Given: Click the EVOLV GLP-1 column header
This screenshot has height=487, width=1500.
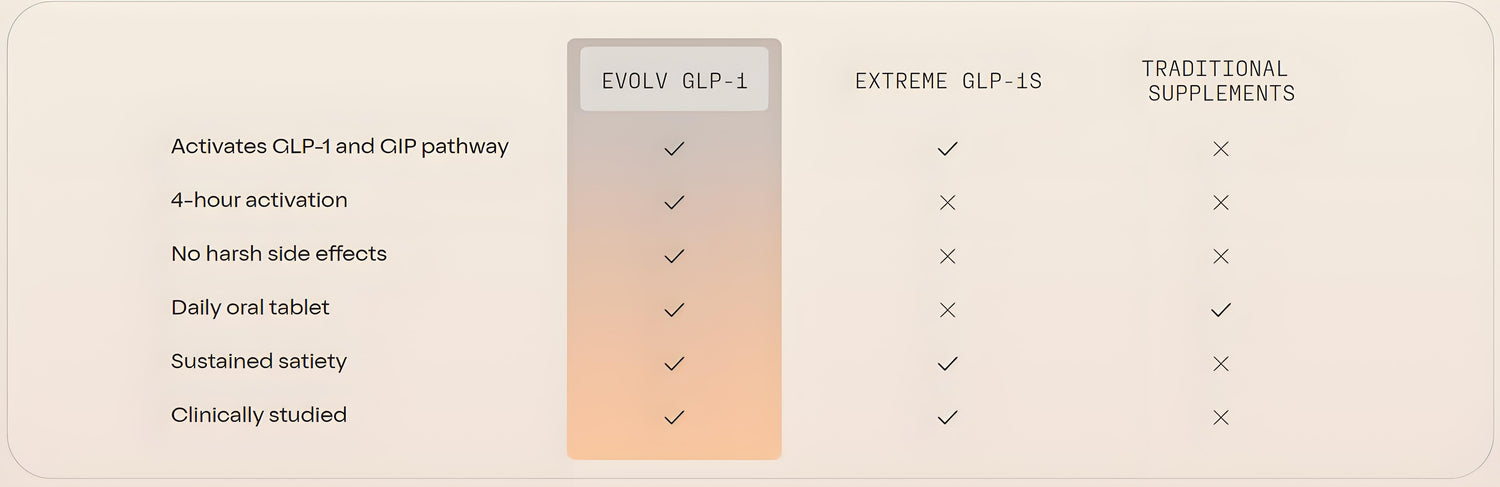Looking at the screenshot, I should pos(674,80).
